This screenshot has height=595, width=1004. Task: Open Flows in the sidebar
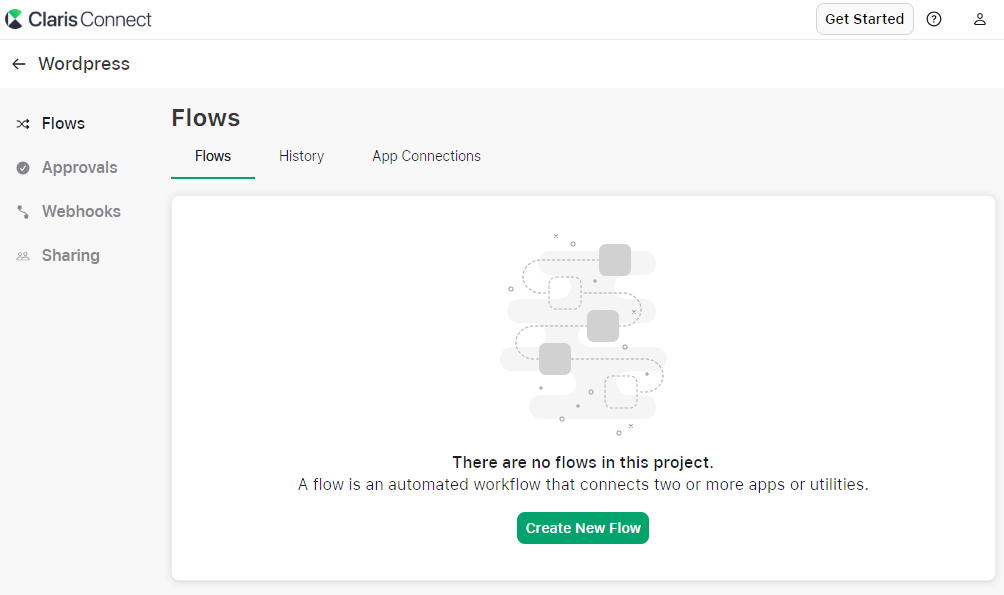coord(63,124)
